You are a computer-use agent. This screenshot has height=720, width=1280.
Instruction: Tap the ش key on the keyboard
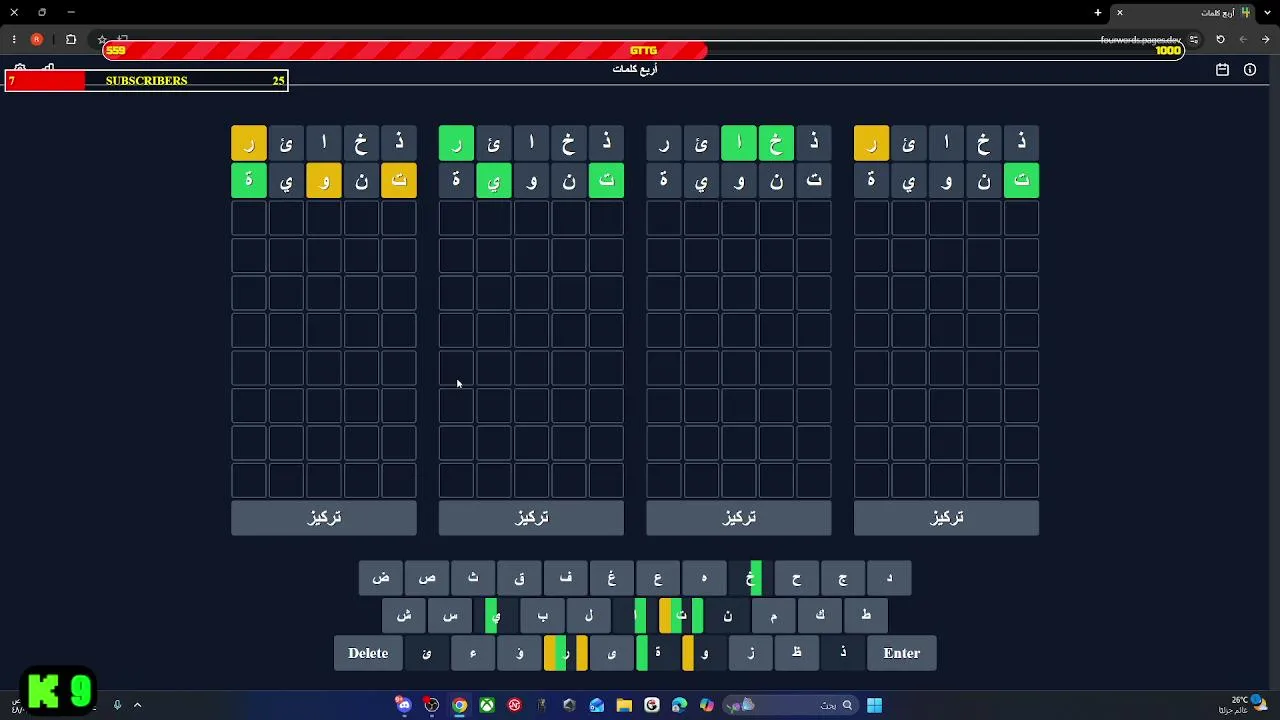(404, 616)
